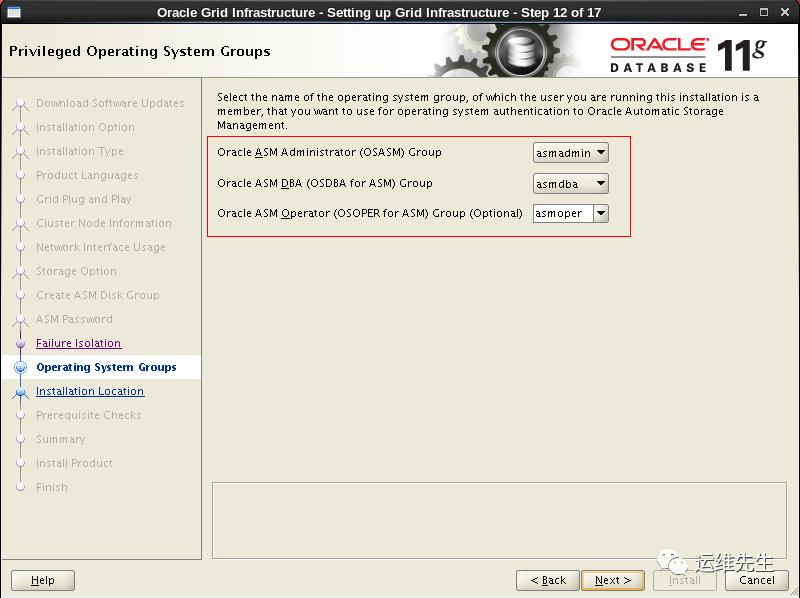Click the disabled Install button
800x598 pixels.
click(684, 580)
